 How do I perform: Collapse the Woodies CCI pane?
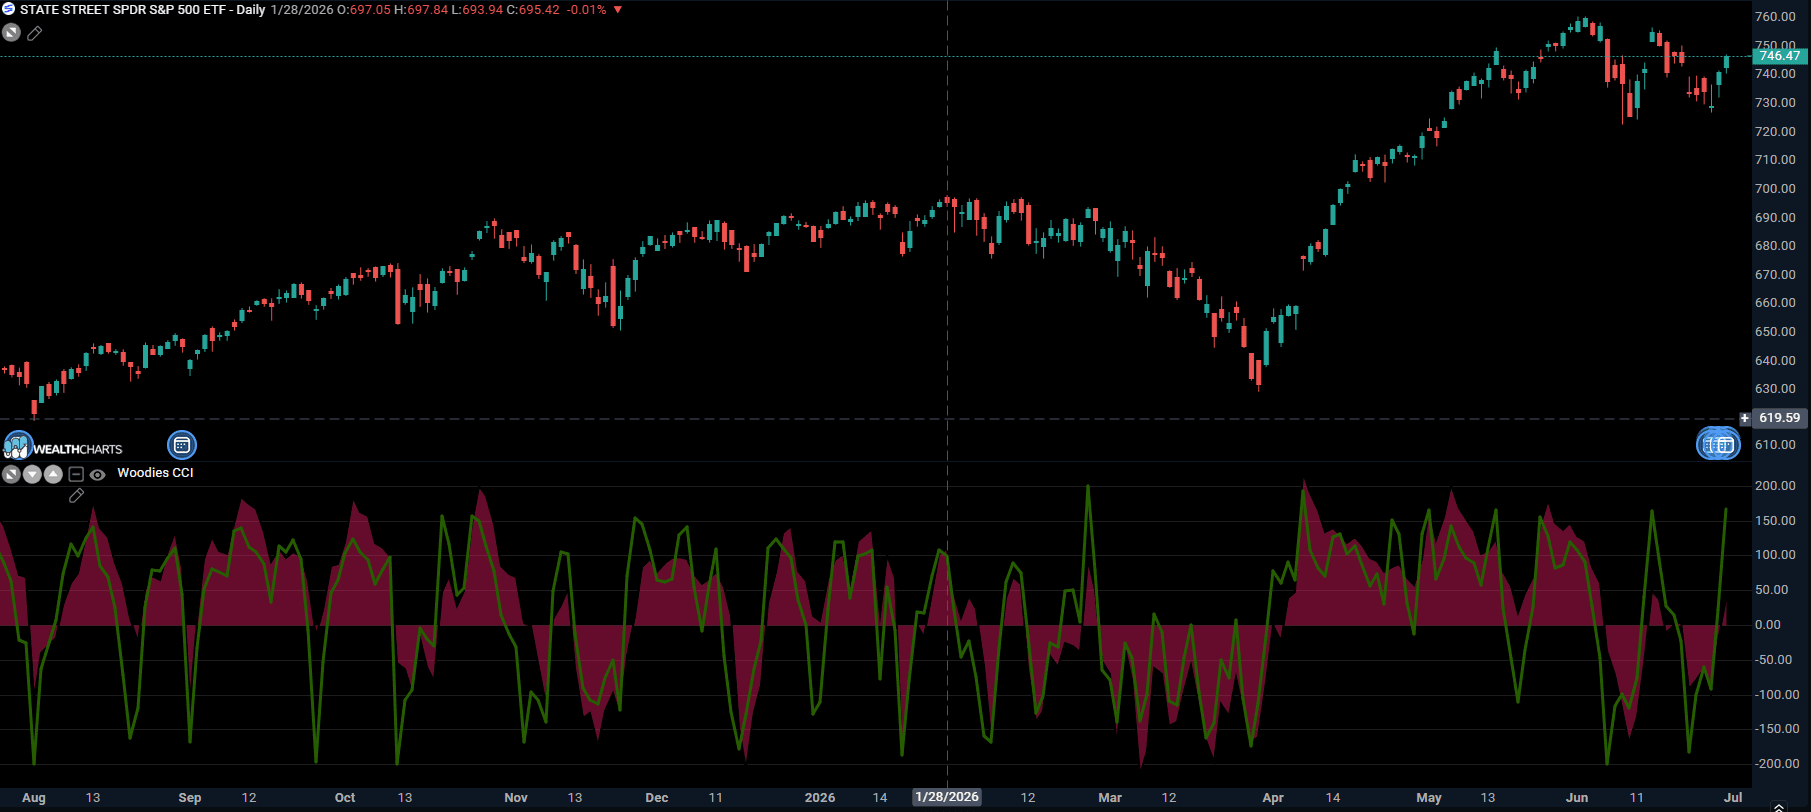[x=76, y=474]
